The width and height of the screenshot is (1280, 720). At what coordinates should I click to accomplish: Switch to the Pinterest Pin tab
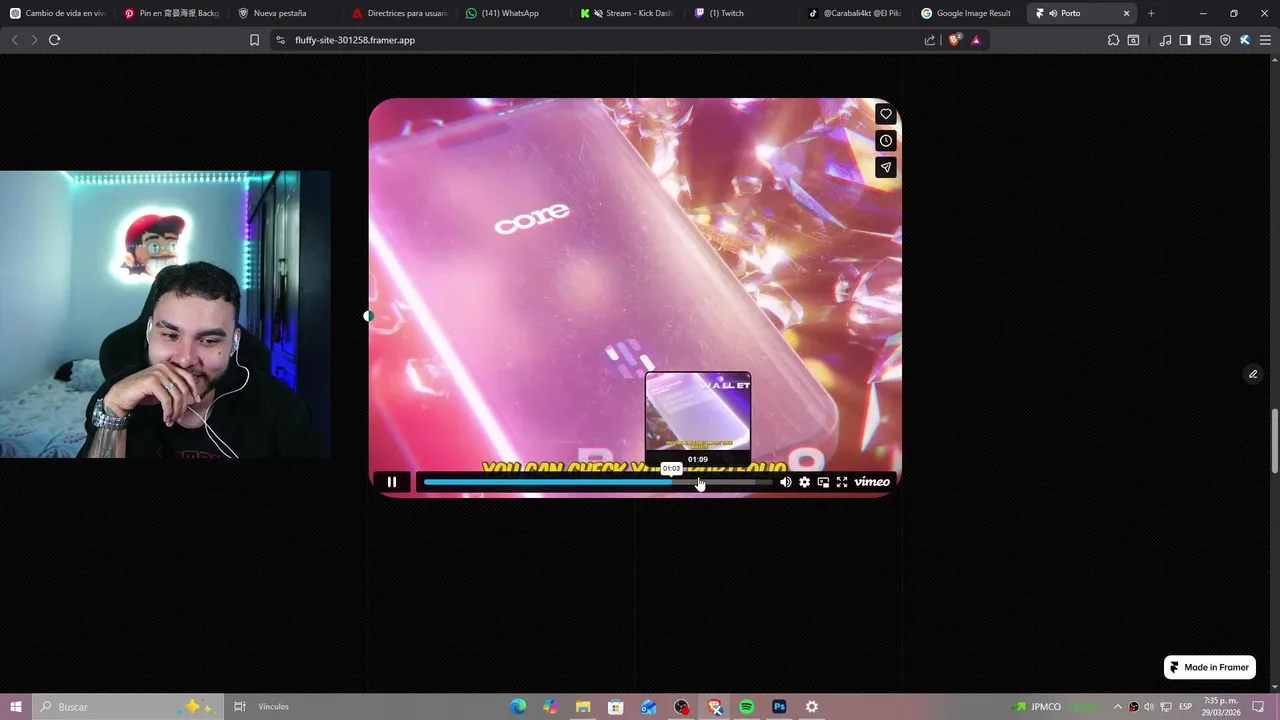coord(172,13)
